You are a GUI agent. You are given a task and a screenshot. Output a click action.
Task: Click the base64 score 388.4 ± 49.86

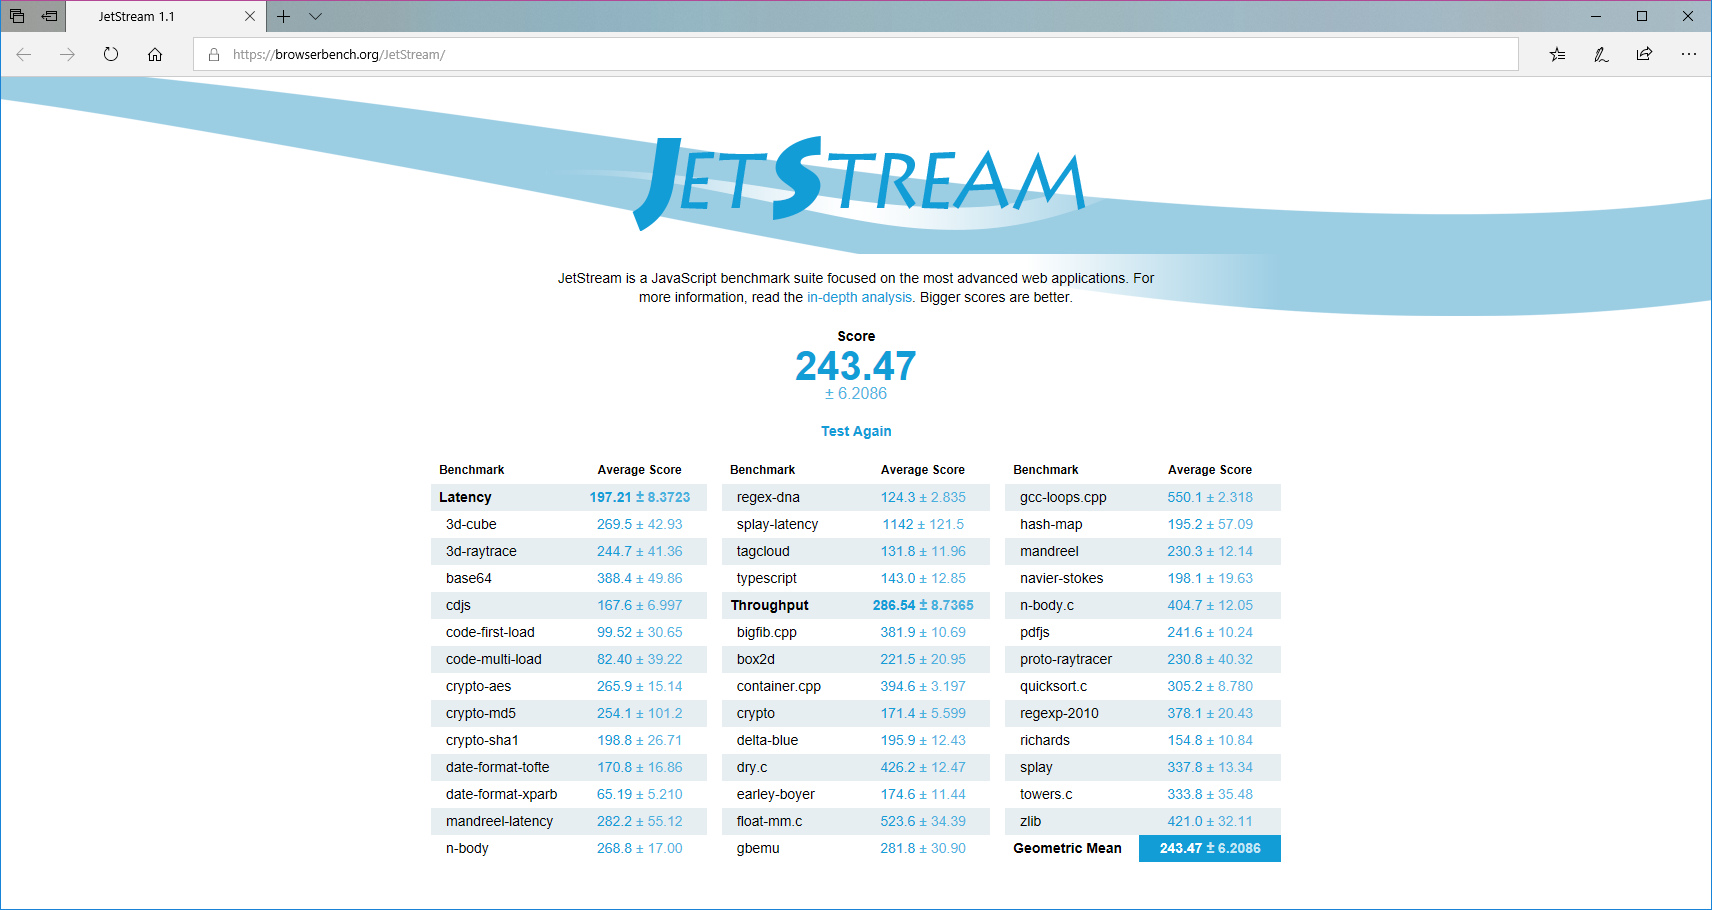pyautogui.click(x=640, y=578)
